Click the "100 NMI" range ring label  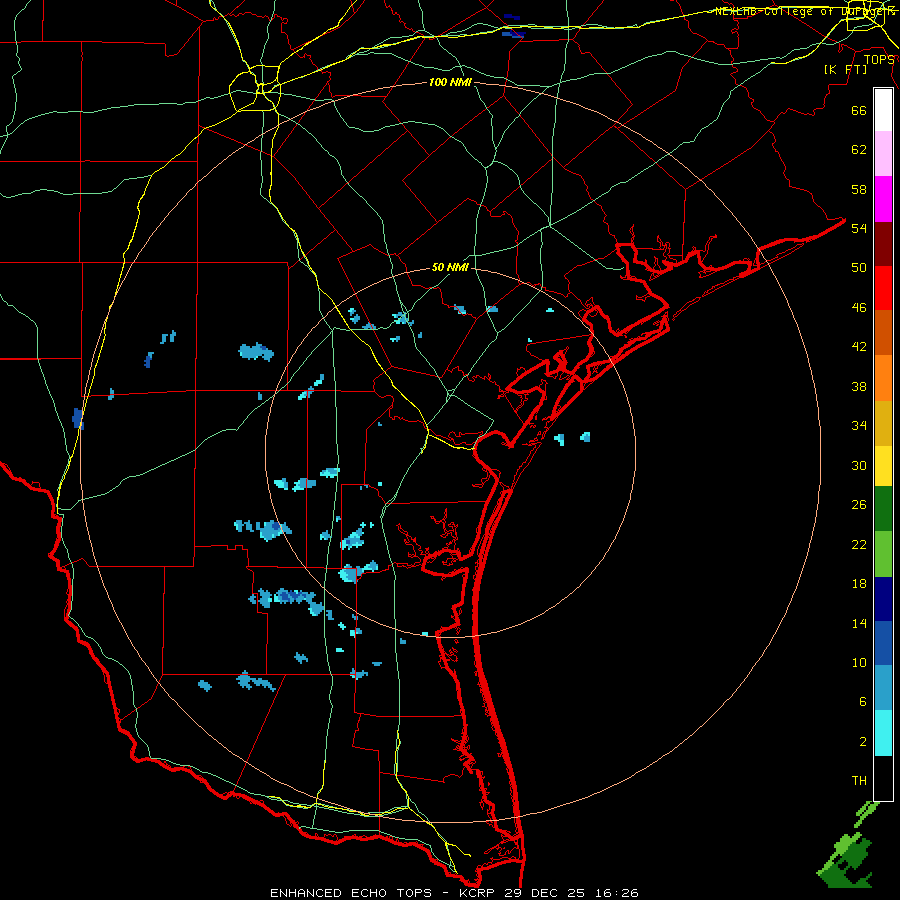pyautogui.click(x=450, y=83)
